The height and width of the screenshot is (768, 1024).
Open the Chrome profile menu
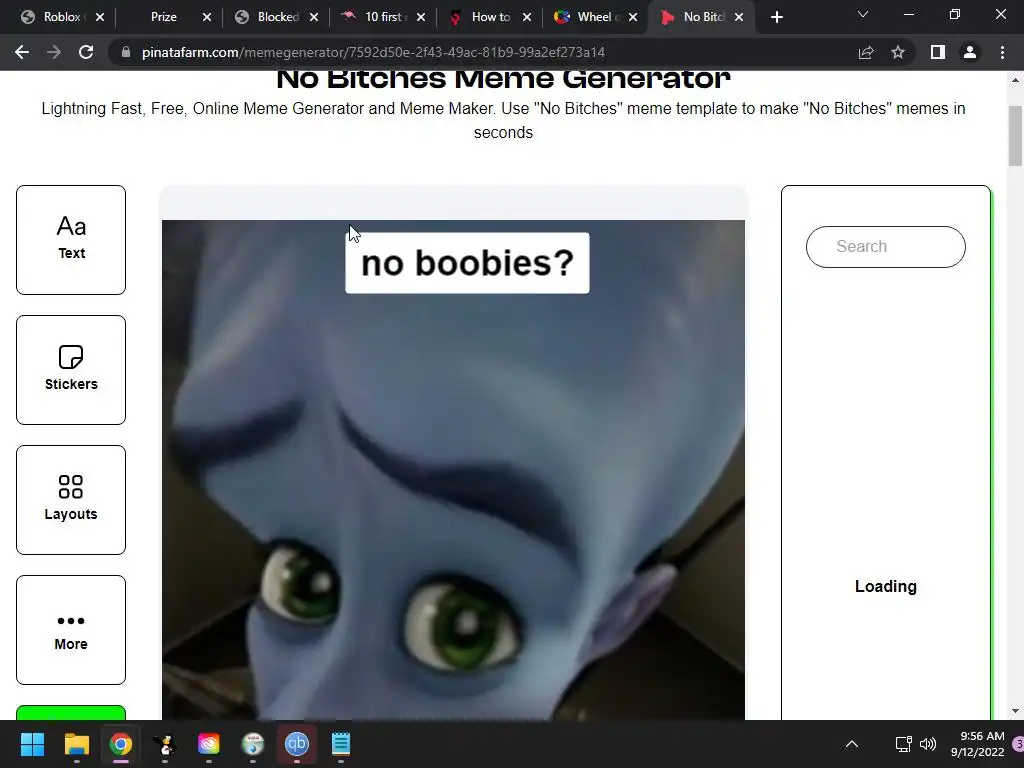(970, 52)
